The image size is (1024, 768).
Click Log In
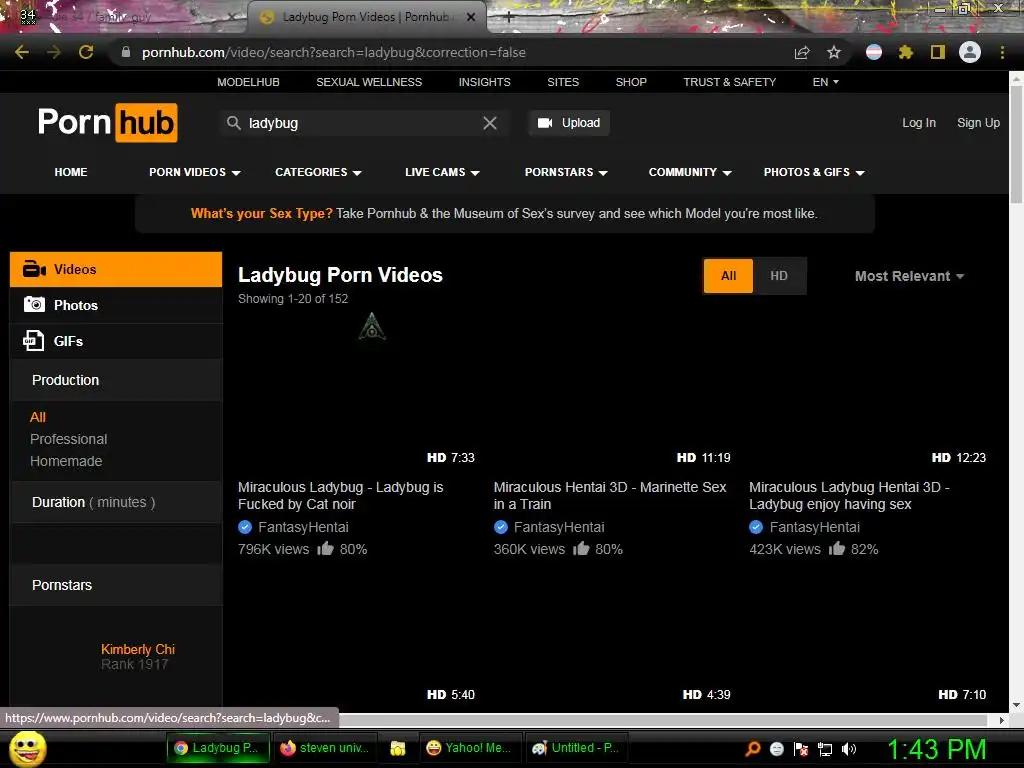click(x=919, y=123)
